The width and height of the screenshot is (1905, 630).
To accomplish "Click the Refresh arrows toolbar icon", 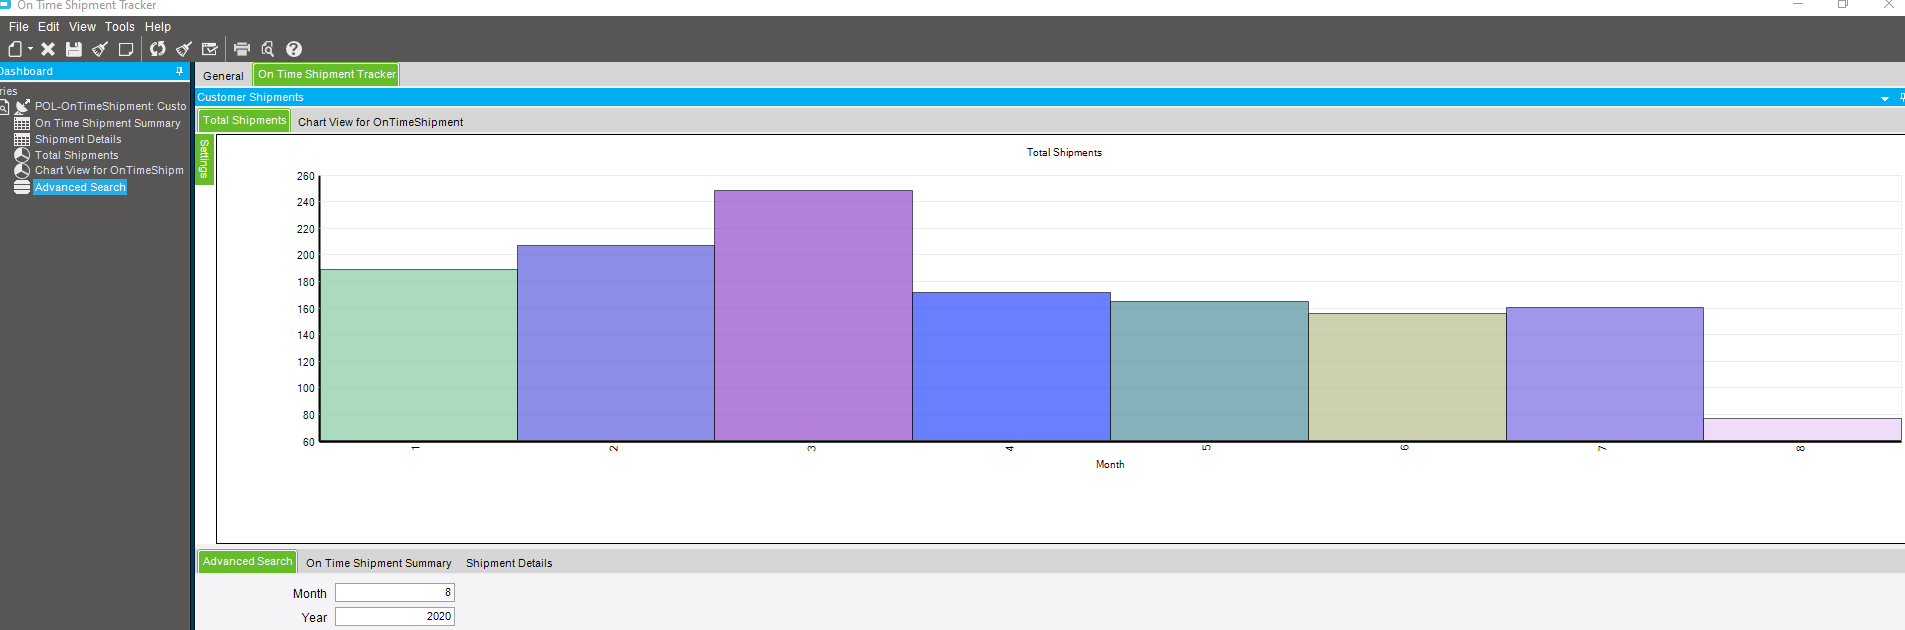I will point(157,49).
